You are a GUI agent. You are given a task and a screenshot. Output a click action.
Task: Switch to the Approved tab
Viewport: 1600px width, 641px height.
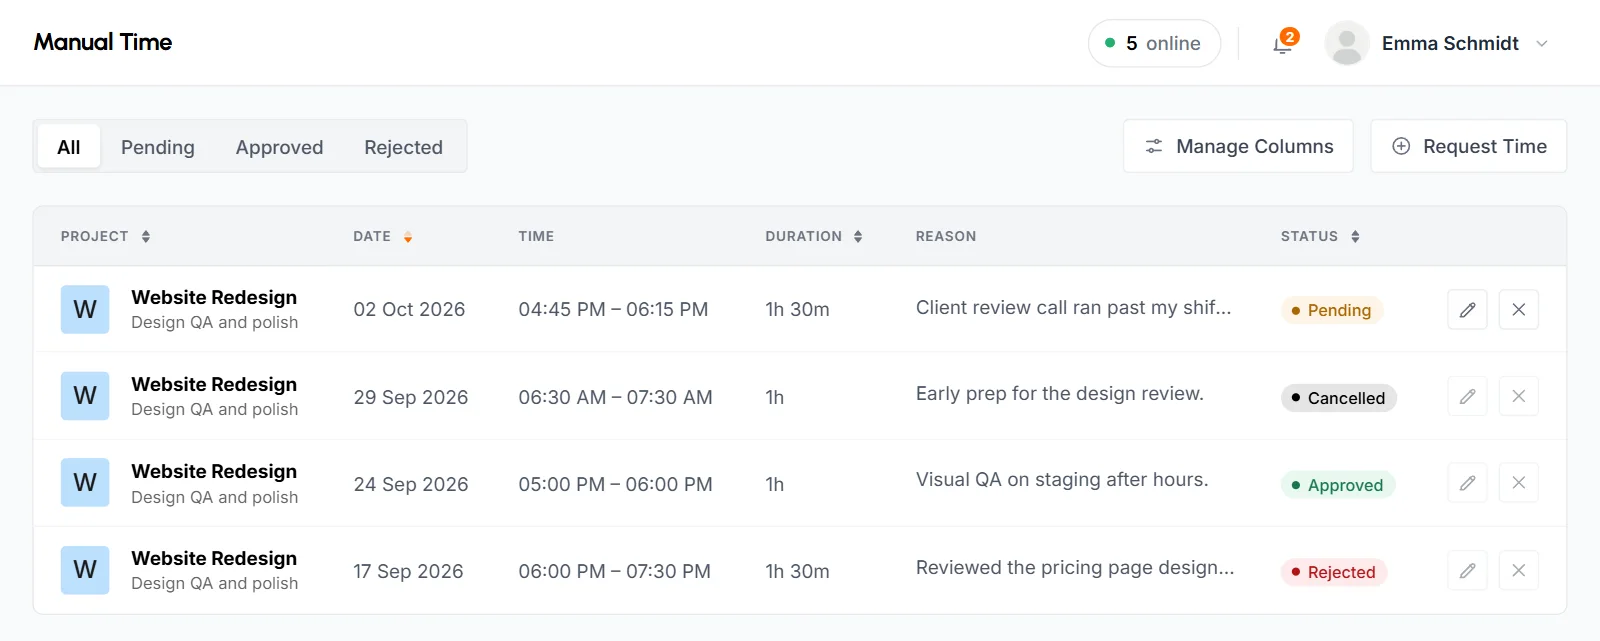279,147
